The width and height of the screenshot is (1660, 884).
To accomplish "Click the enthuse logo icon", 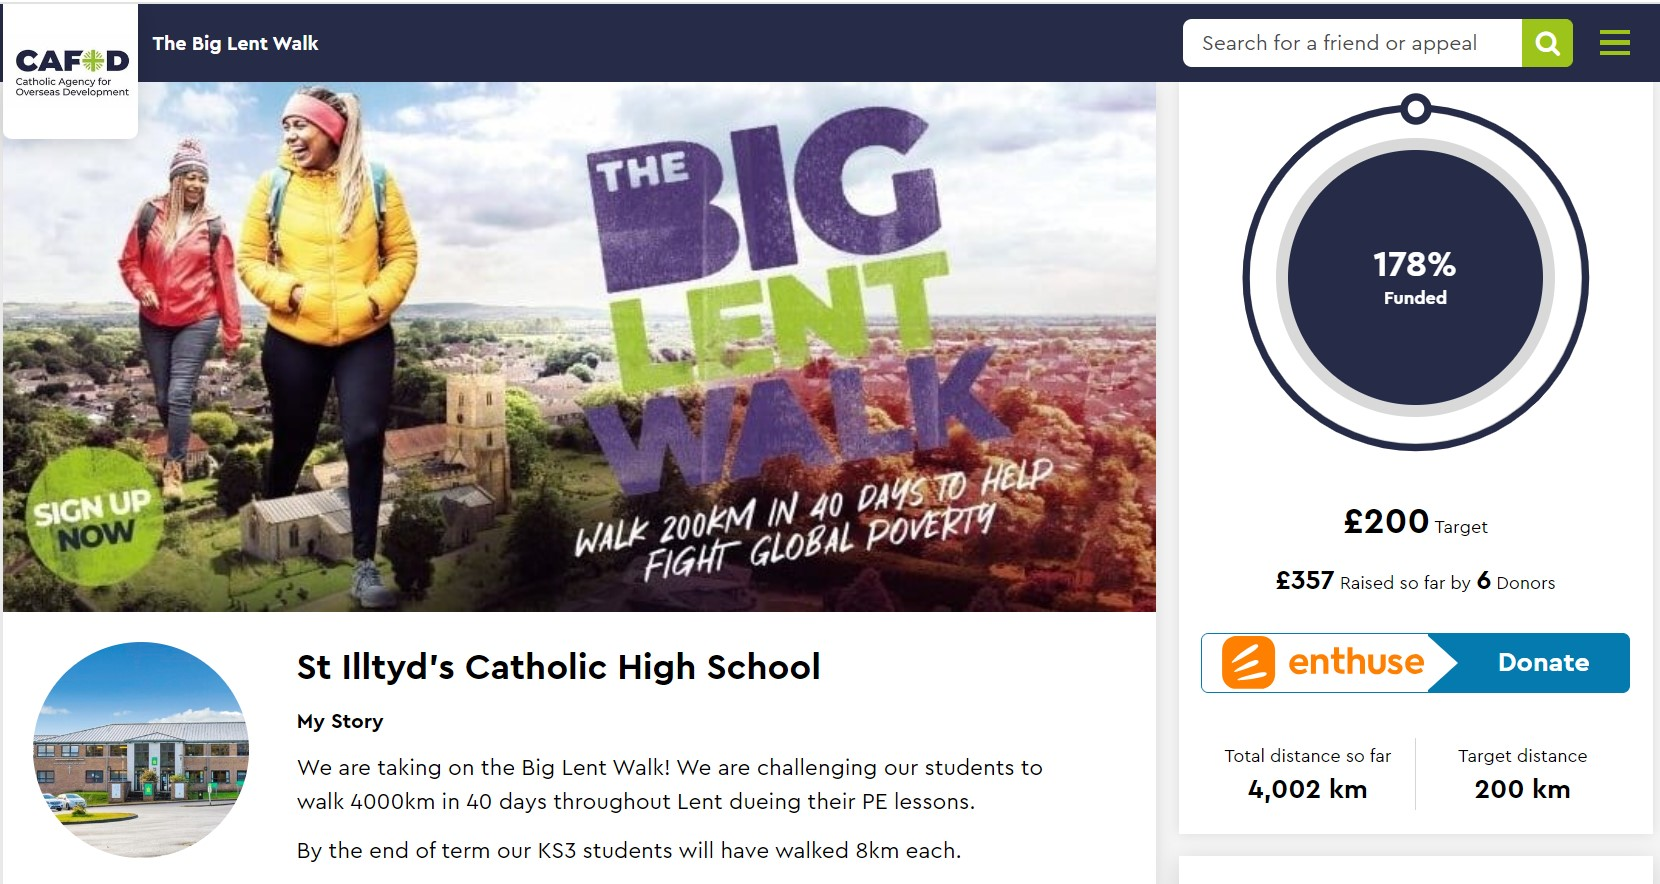I will (1248, 662).
